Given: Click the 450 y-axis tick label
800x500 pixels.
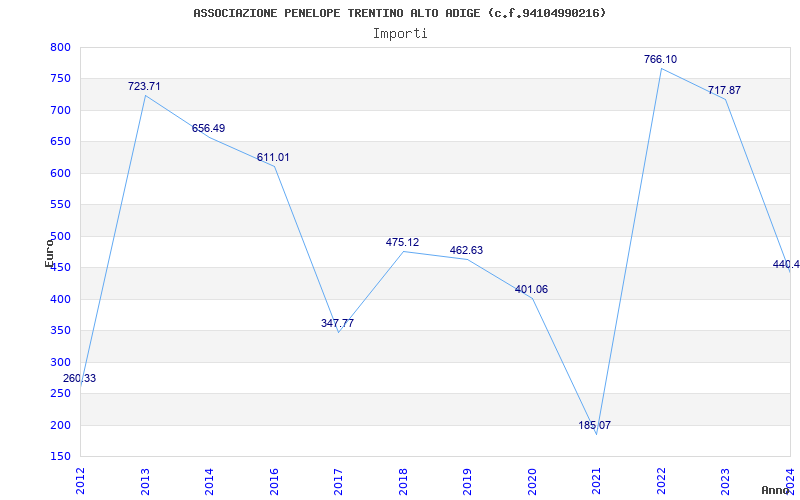Looking at the screenshot, I should [x=60, y=268].
